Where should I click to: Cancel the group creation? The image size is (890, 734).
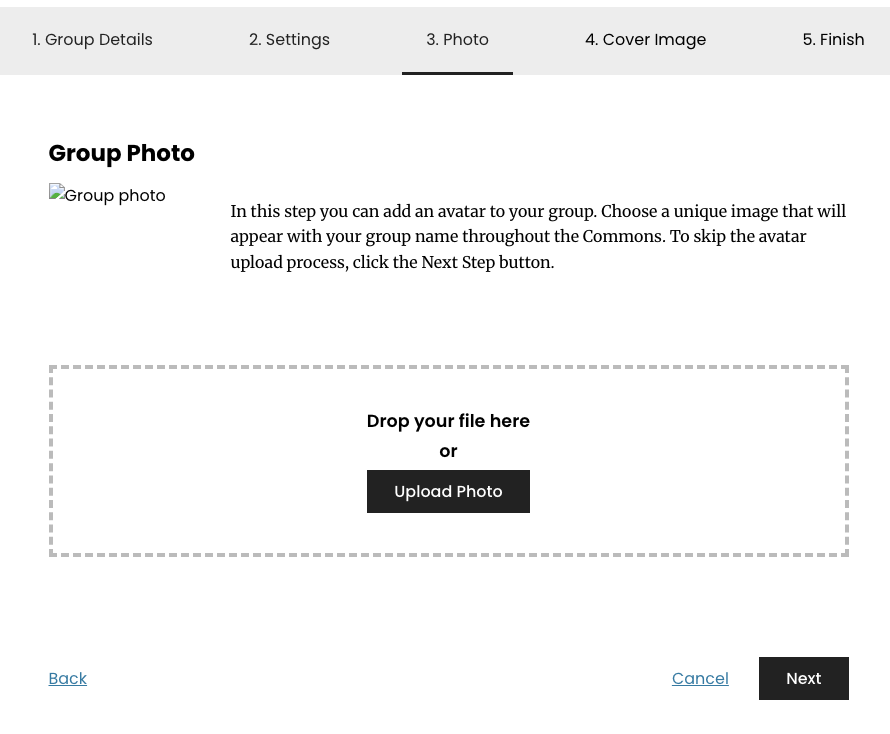[x=700, y=678]
